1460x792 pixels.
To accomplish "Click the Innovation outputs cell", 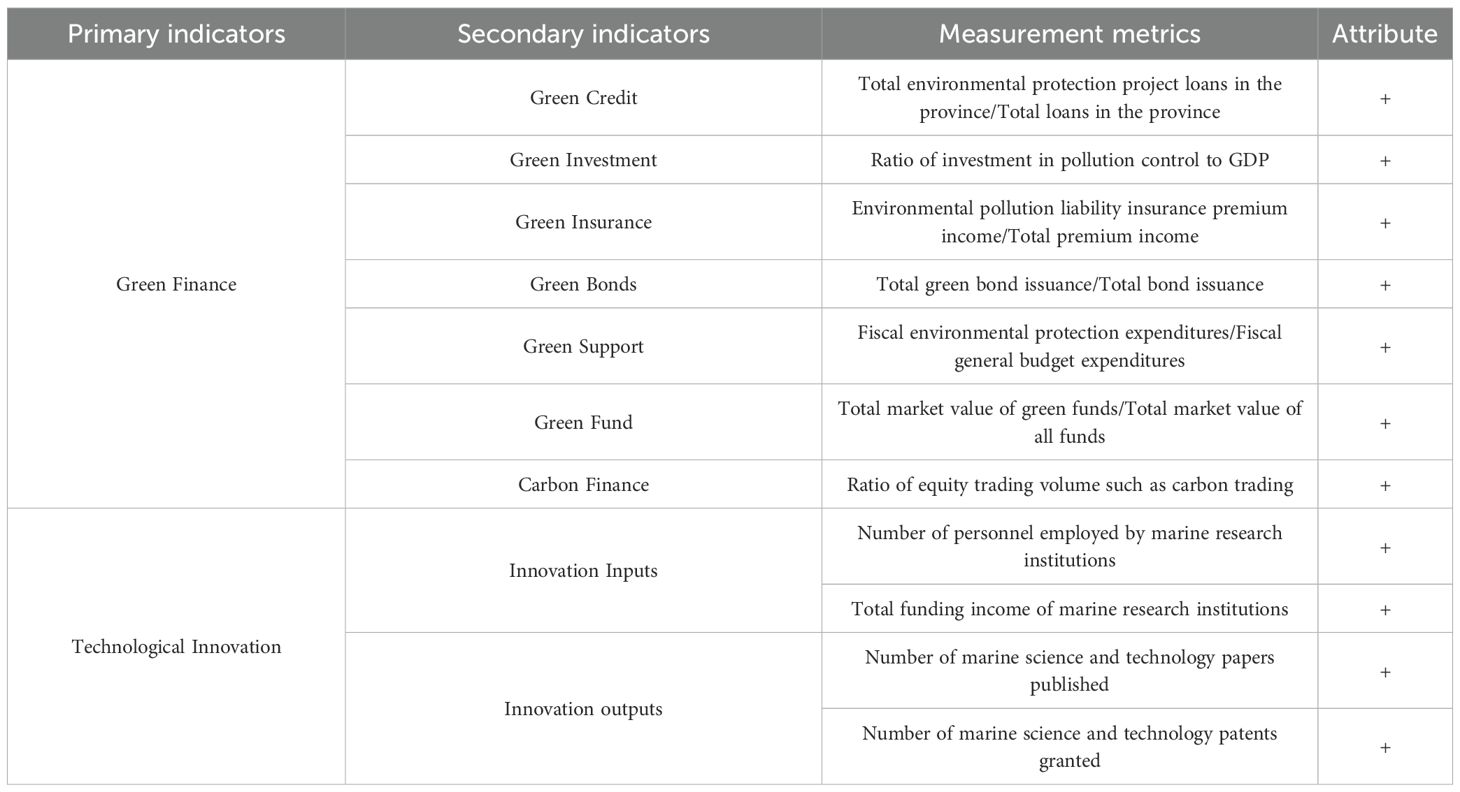I will point(583,709).
